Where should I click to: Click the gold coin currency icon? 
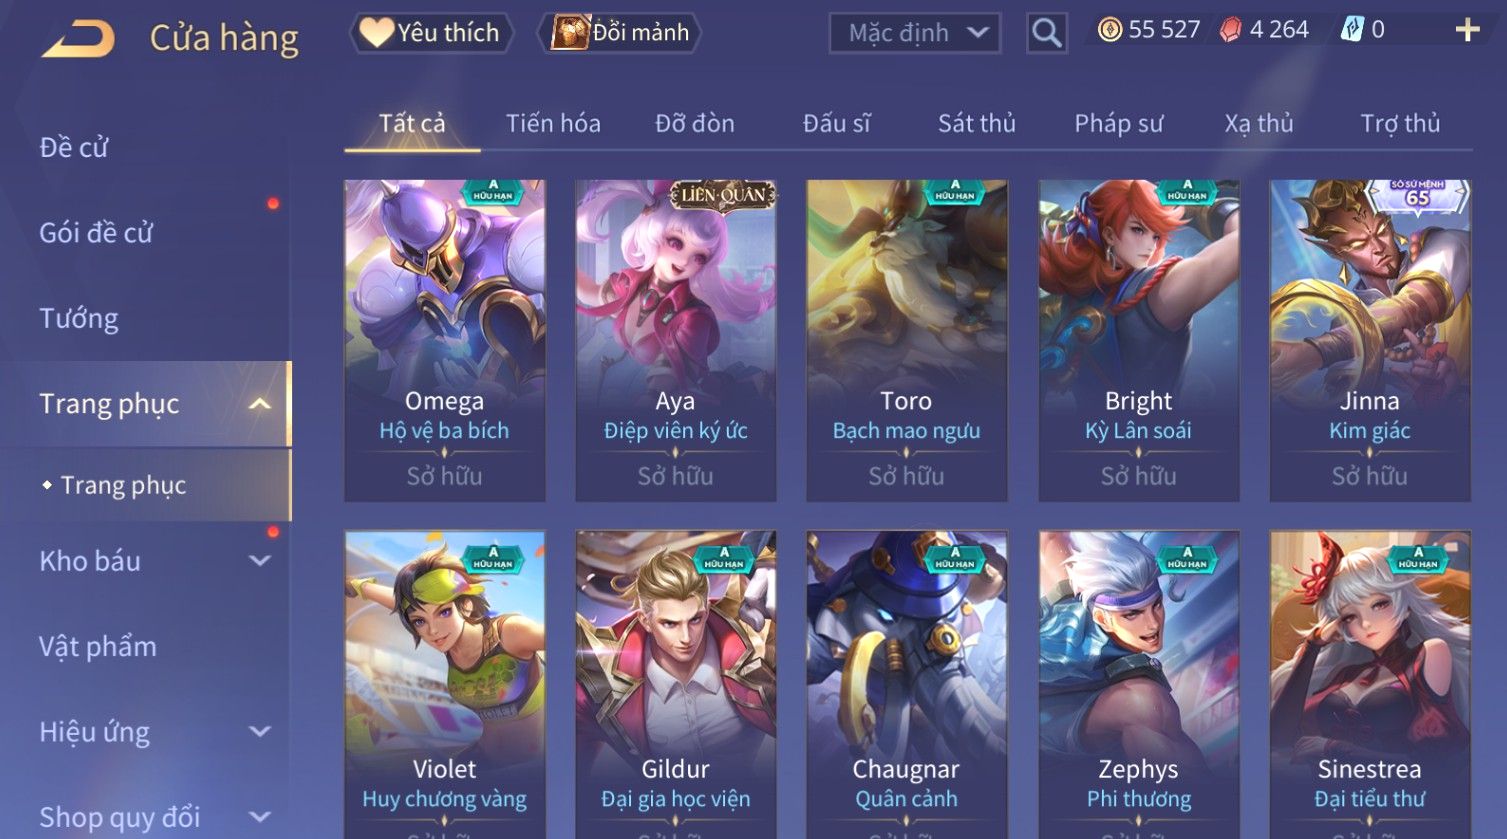pyautogui.click(x=1109, y=30)
